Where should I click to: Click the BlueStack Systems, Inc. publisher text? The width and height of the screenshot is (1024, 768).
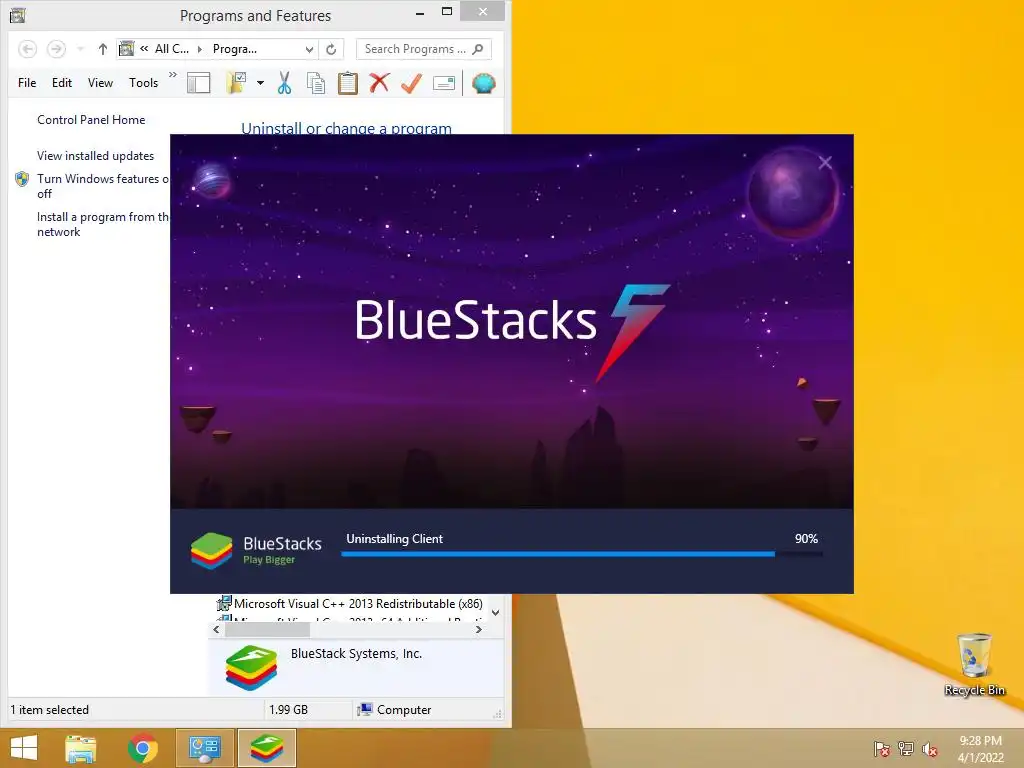(x=357, y=654)
